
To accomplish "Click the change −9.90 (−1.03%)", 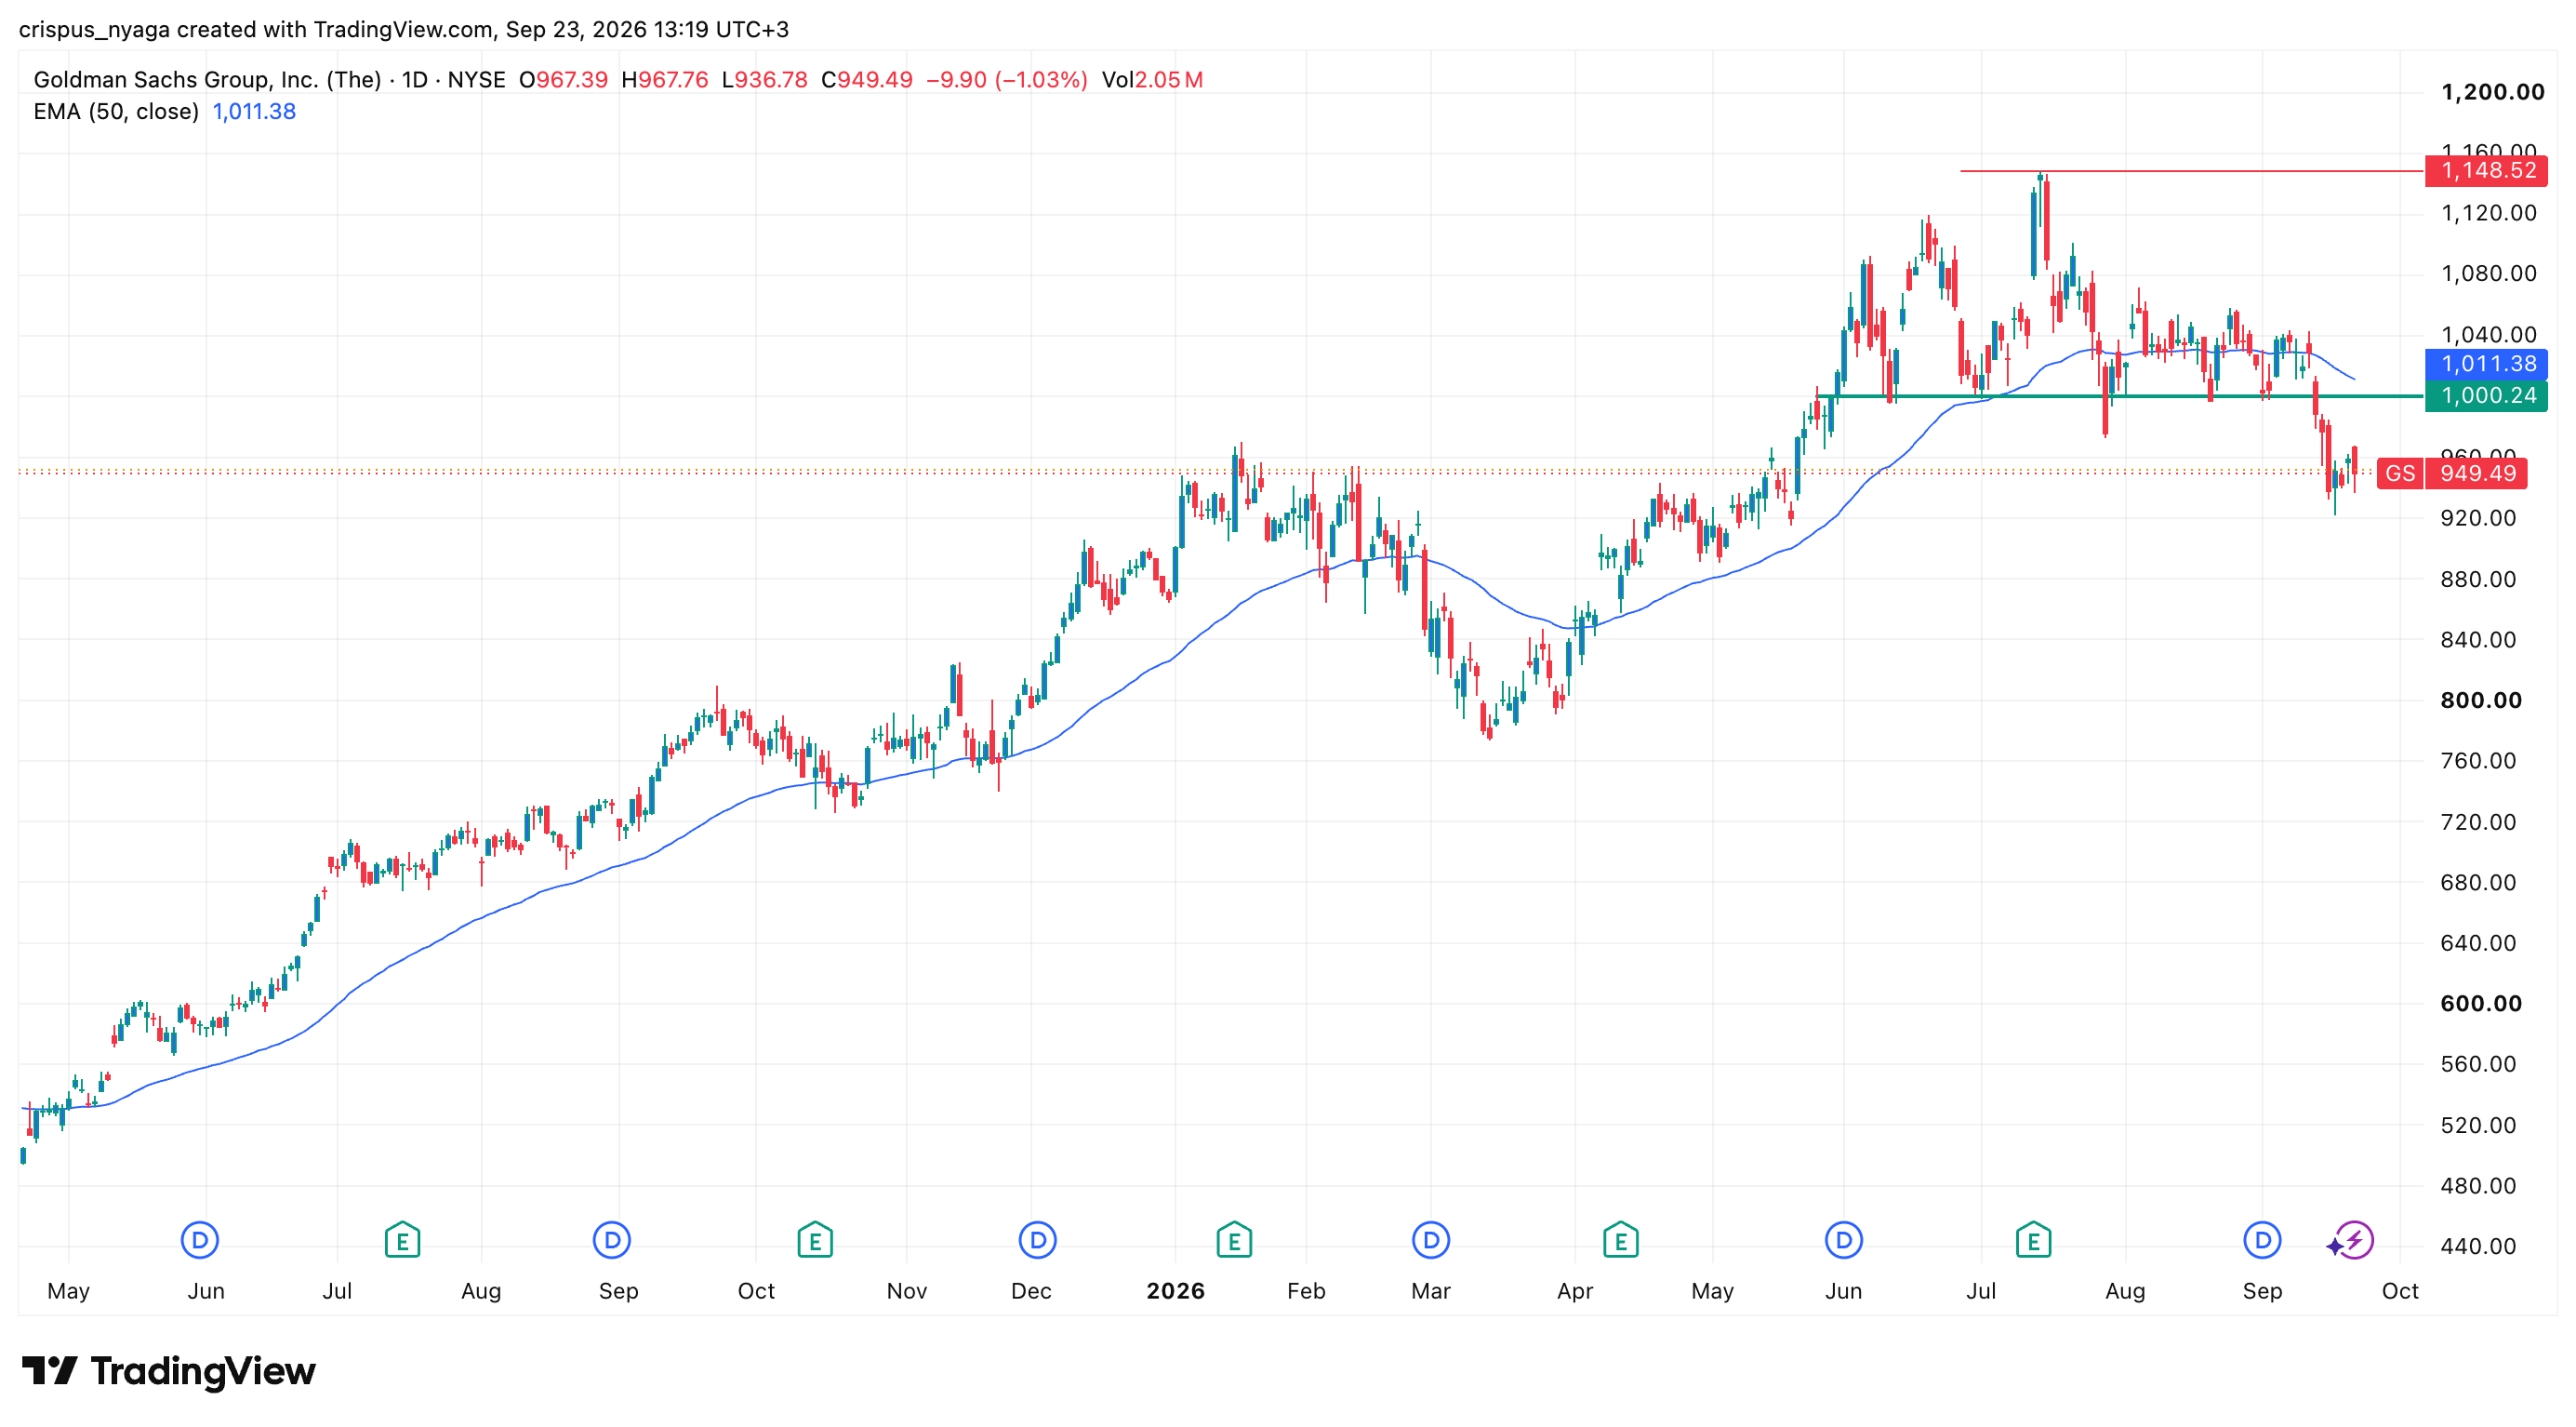I will [x=1006, y=80].
